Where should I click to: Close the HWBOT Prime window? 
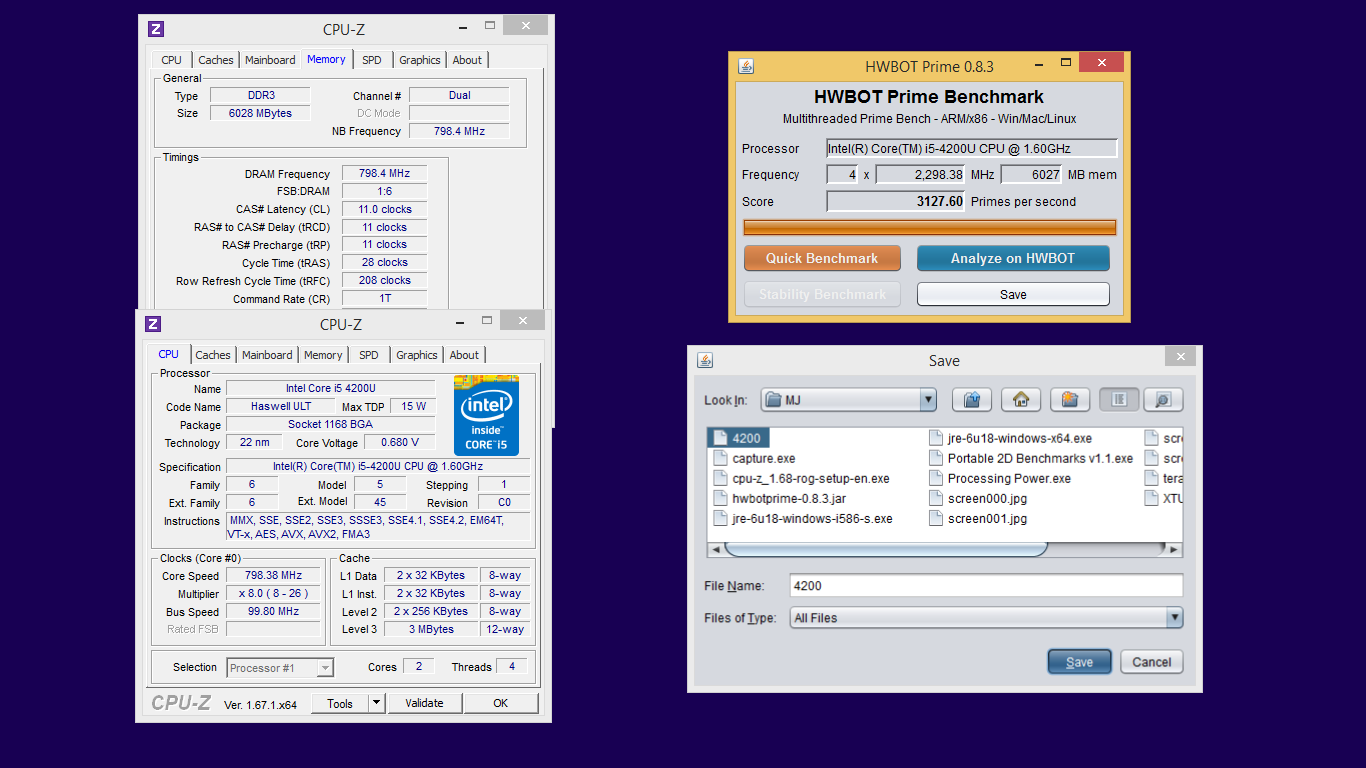coord(1101,62)
